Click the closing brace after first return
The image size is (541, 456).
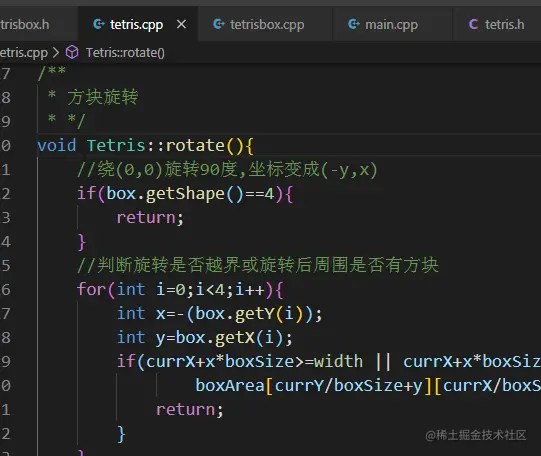[81, 242]
